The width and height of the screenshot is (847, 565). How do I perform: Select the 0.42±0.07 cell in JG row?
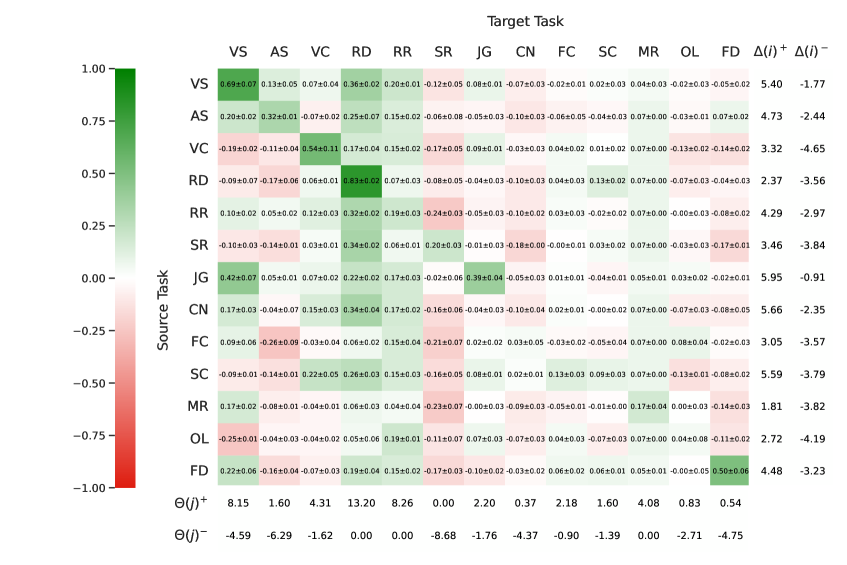pyautogui.click(x=238, y=278)
